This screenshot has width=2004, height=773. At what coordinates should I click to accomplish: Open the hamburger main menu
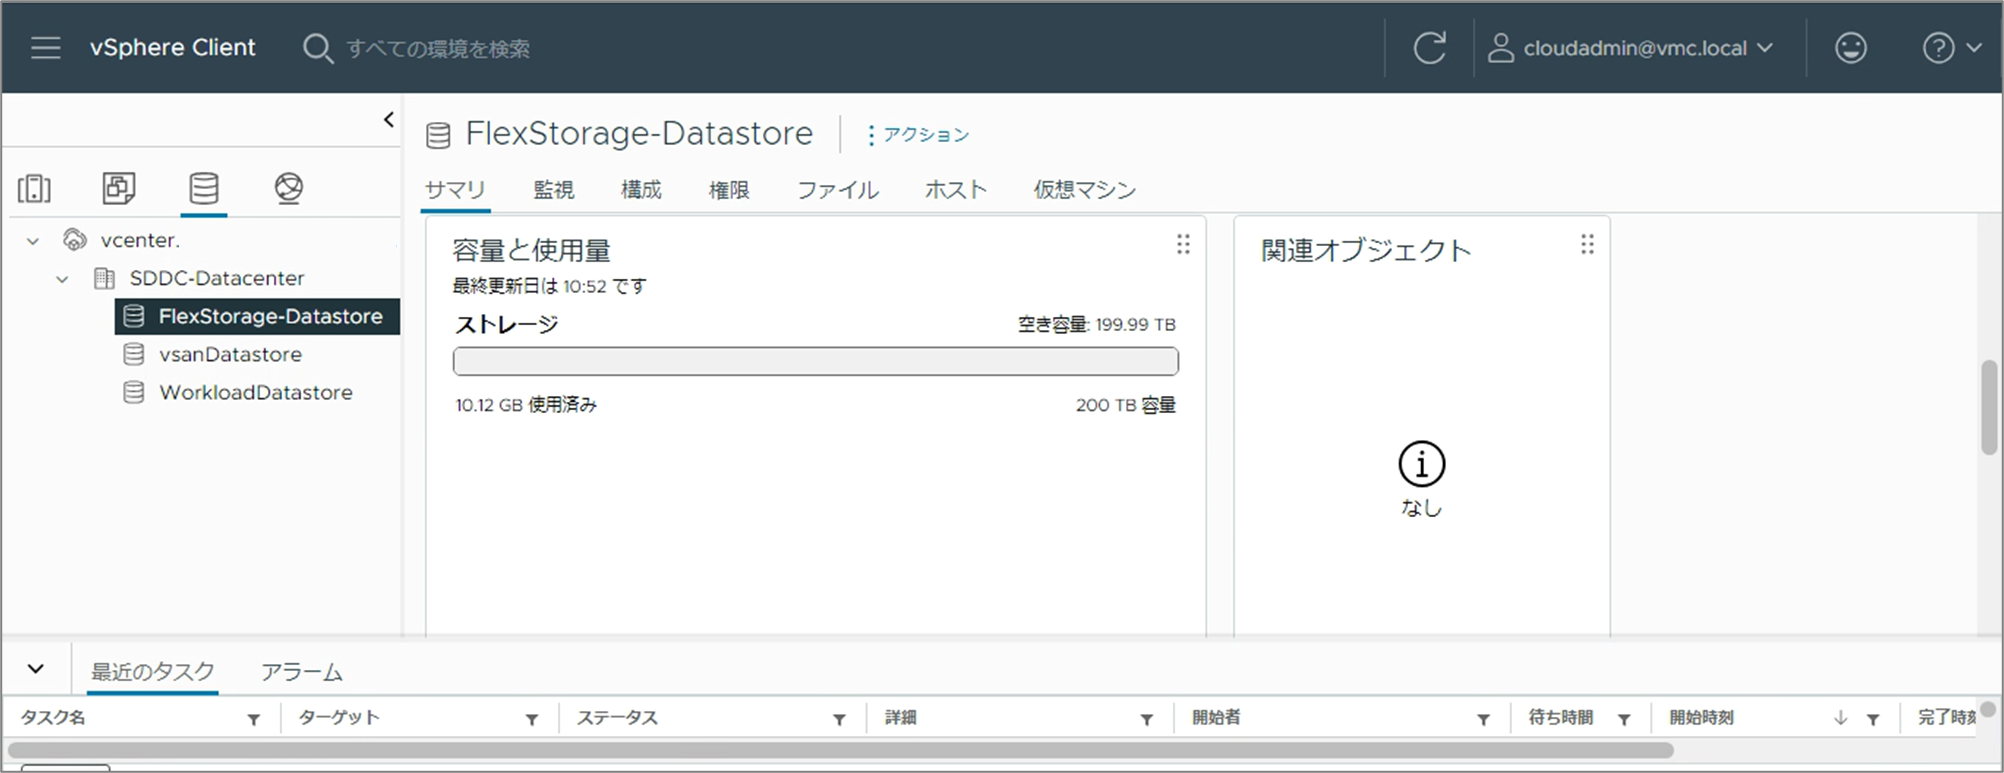pyautogui.click(x=46, y=48)
